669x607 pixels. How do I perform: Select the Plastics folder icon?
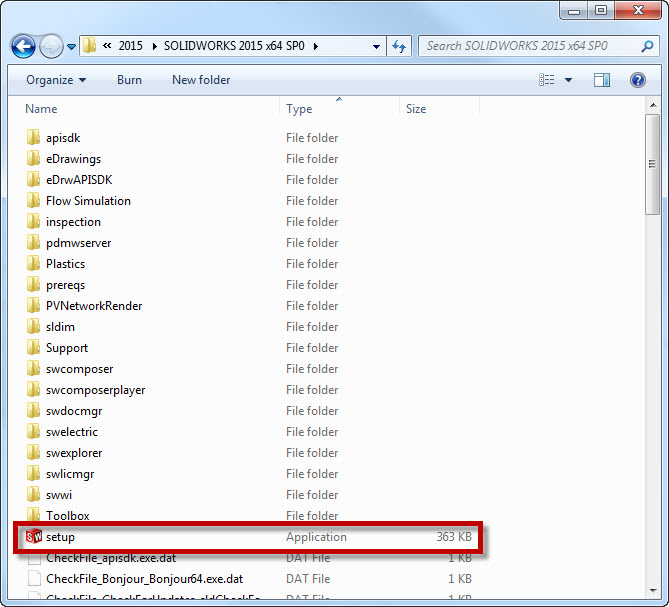pyautogui.click(x=33, y=263)
